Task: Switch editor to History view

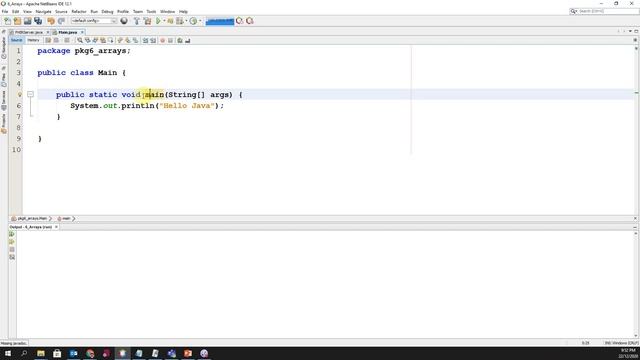Action: coord(33,40)
